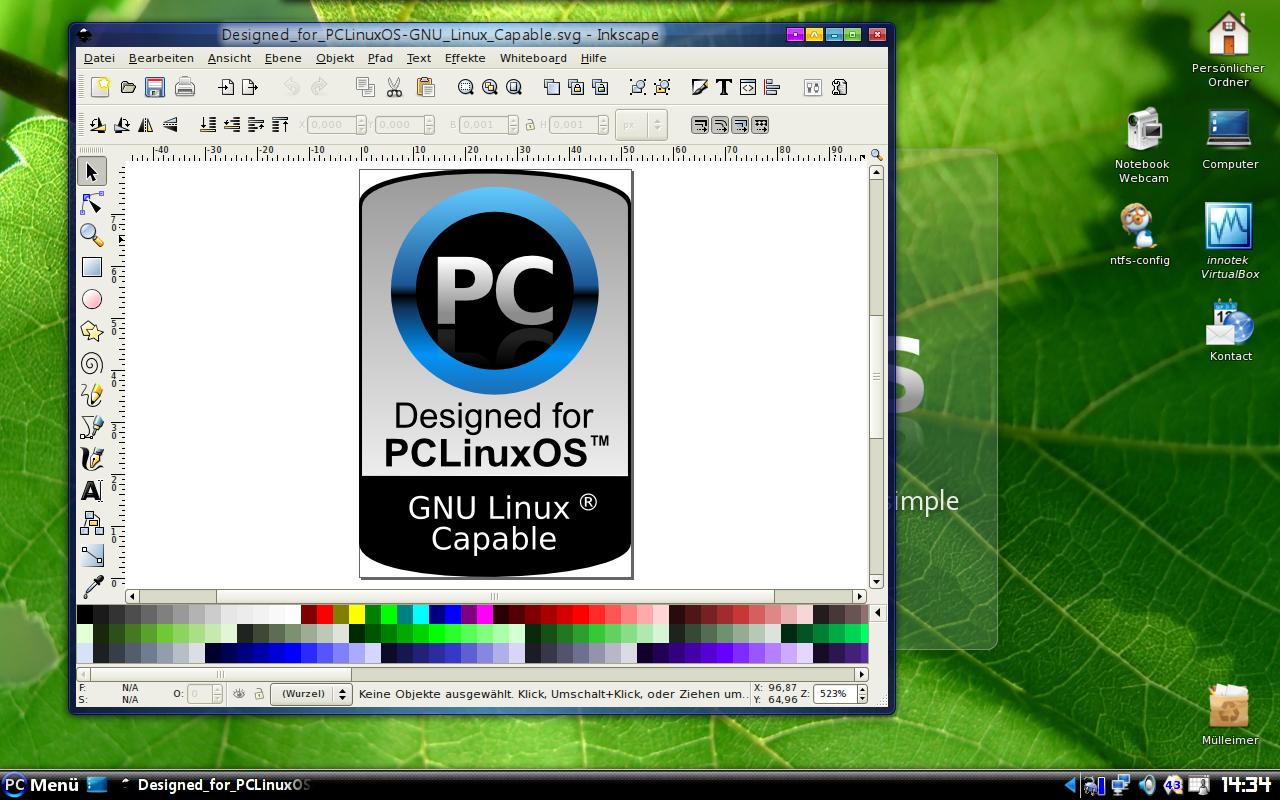
Task: Click Flip horizontal icon
Action: (x=146, y=125)
